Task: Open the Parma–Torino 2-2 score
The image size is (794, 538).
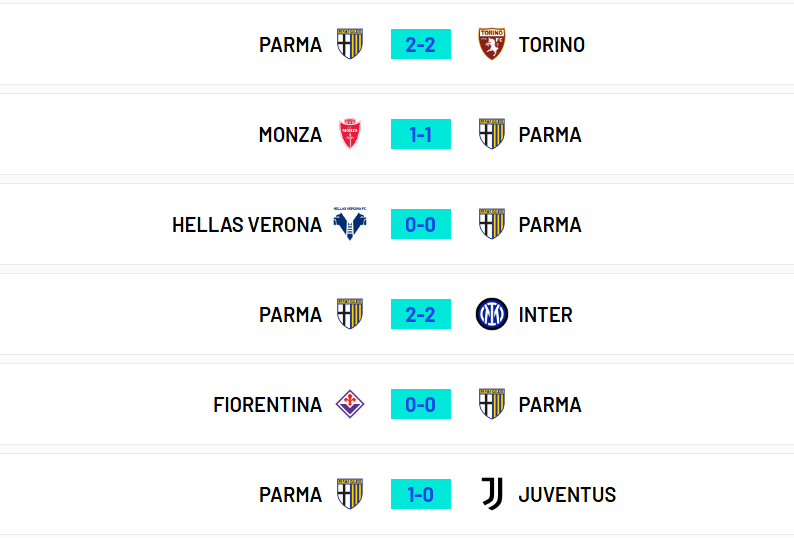Action: click(x=421, y=44)
